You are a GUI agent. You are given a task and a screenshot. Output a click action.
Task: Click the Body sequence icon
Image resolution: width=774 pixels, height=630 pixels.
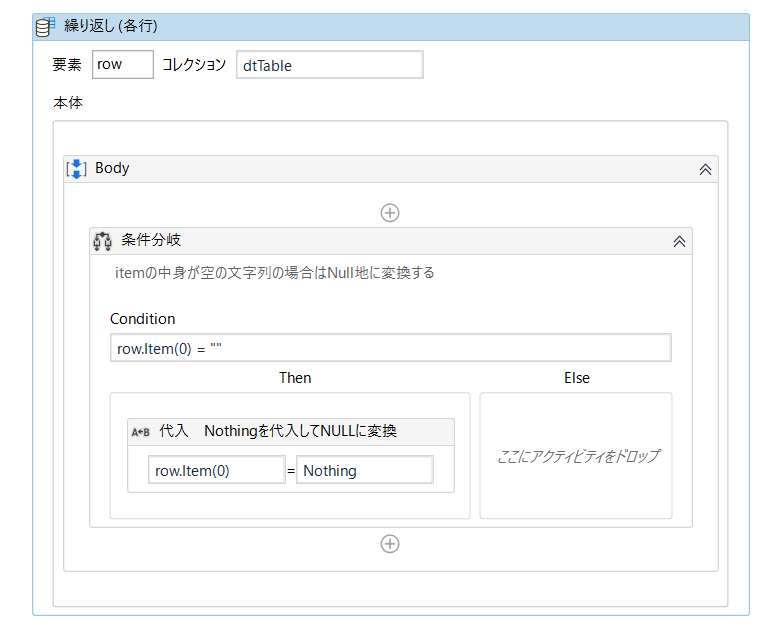77,169
